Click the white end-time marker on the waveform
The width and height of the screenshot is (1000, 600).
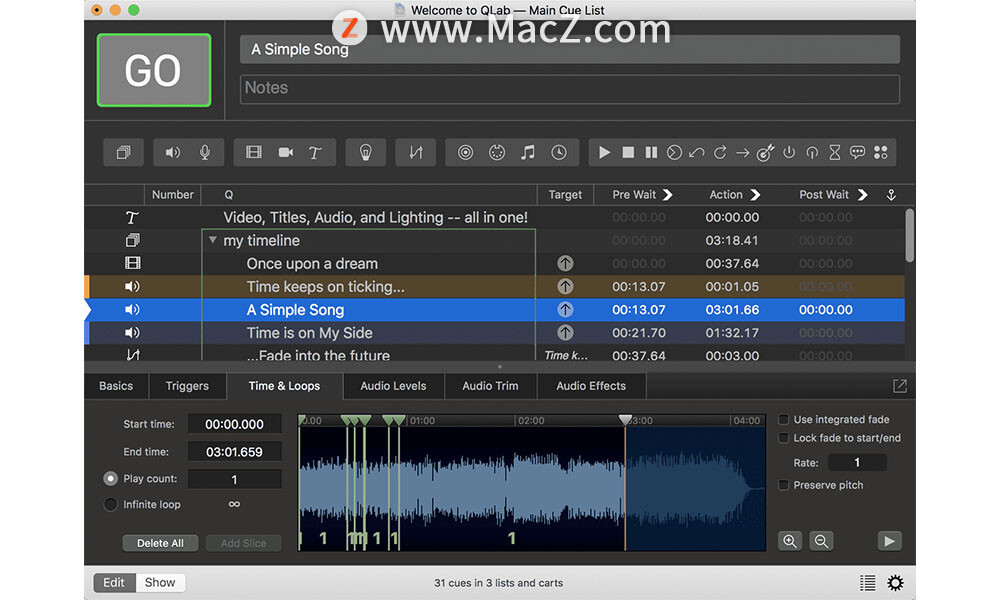(625, 420)
